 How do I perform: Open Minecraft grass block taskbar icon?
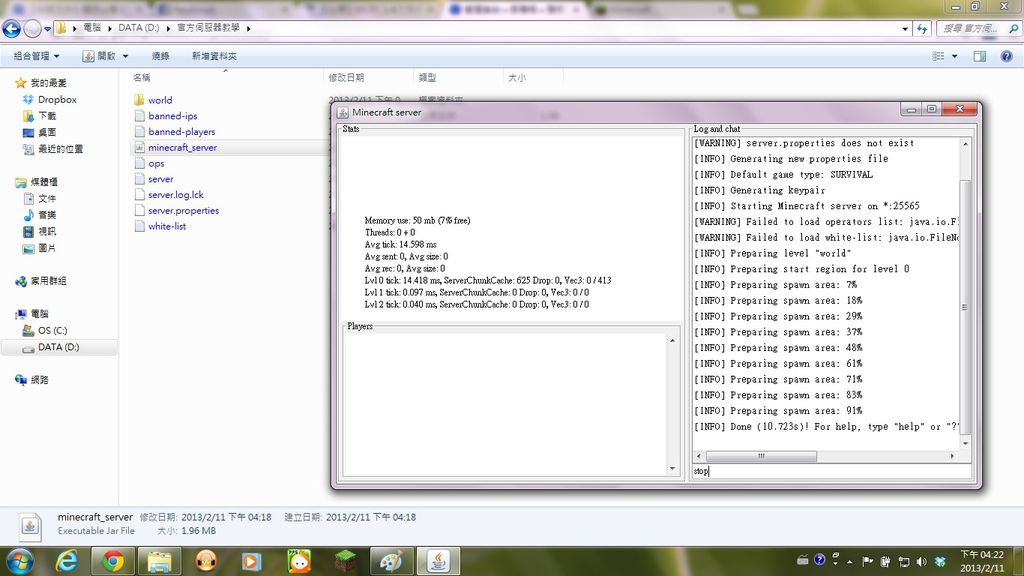(x=345, y=561)
